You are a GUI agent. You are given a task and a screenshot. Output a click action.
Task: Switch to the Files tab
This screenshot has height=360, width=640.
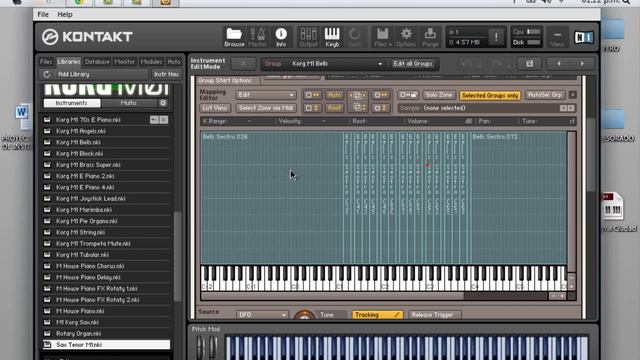point(46,62)
